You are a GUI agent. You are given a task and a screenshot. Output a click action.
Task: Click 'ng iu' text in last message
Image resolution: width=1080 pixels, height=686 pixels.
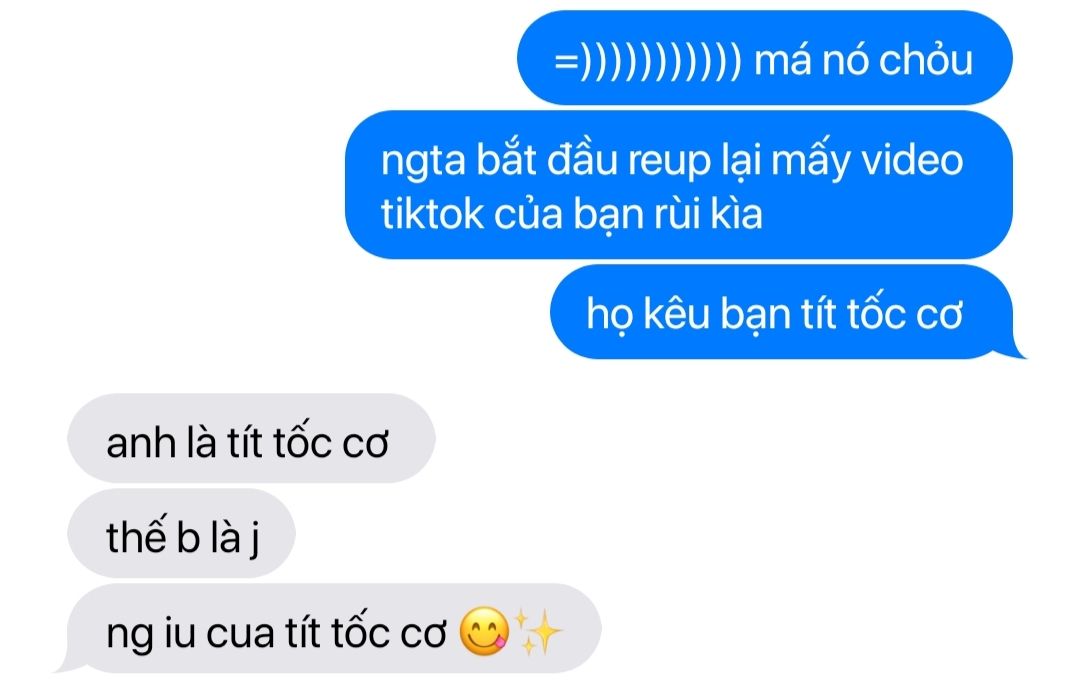[x=151, y=634]
